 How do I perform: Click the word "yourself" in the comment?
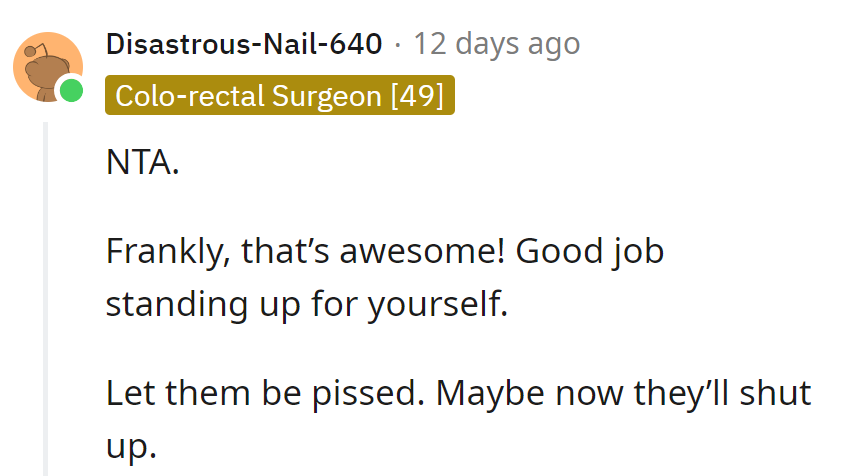(x=437, y=304)
